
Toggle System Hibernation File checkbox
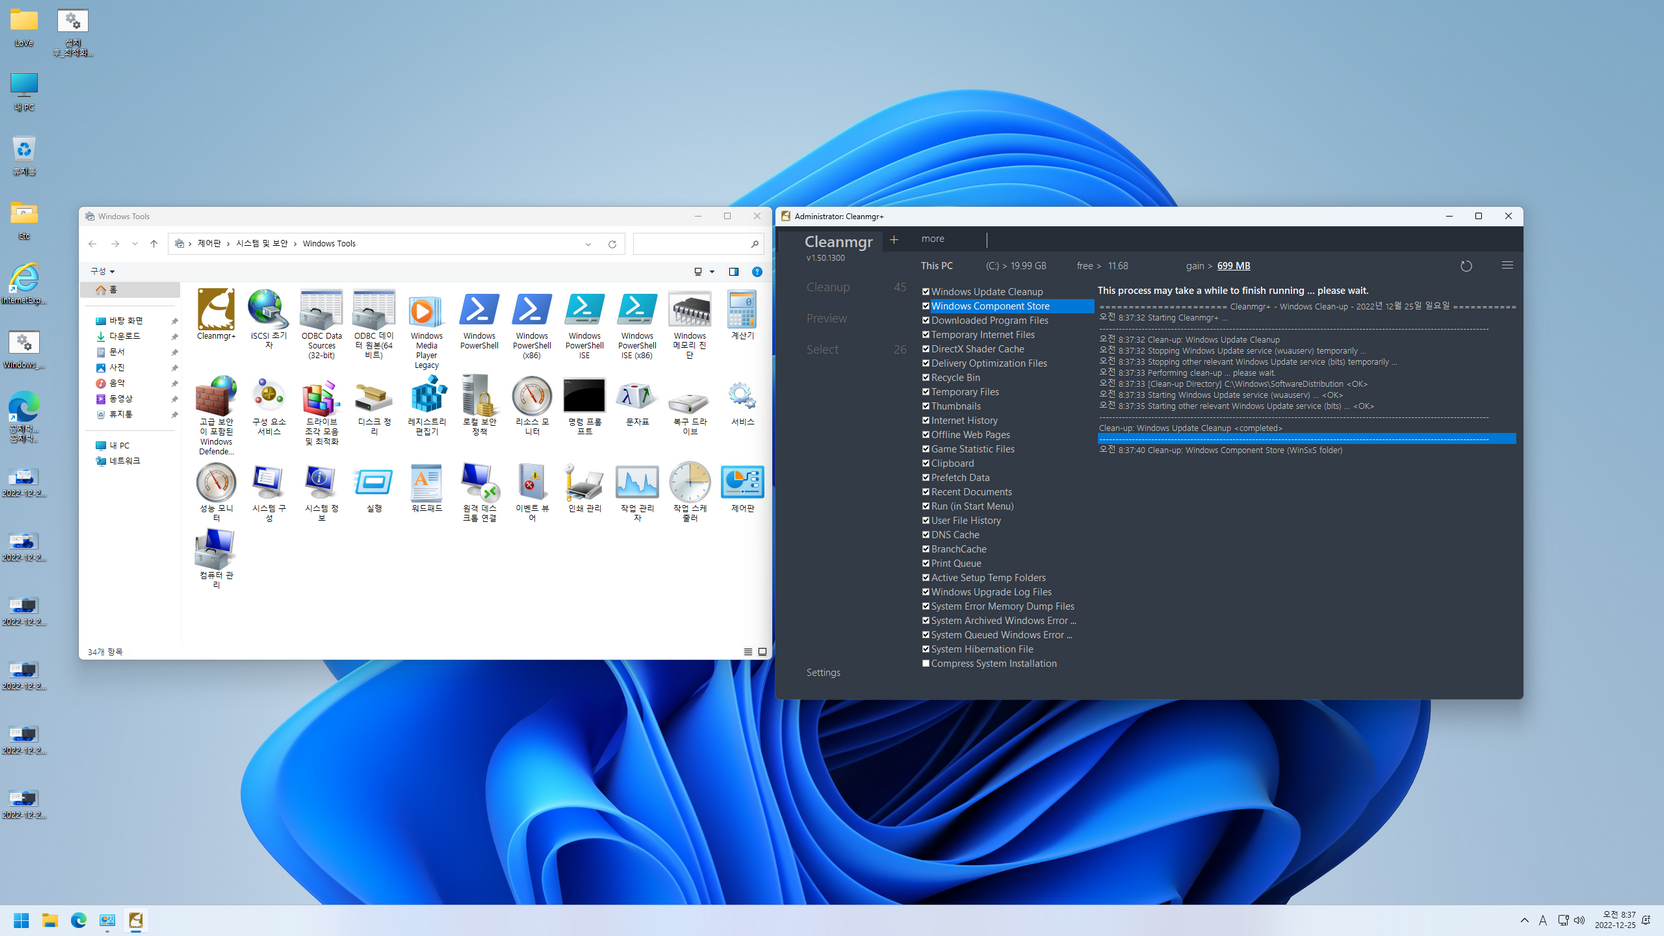click(926, 649)
